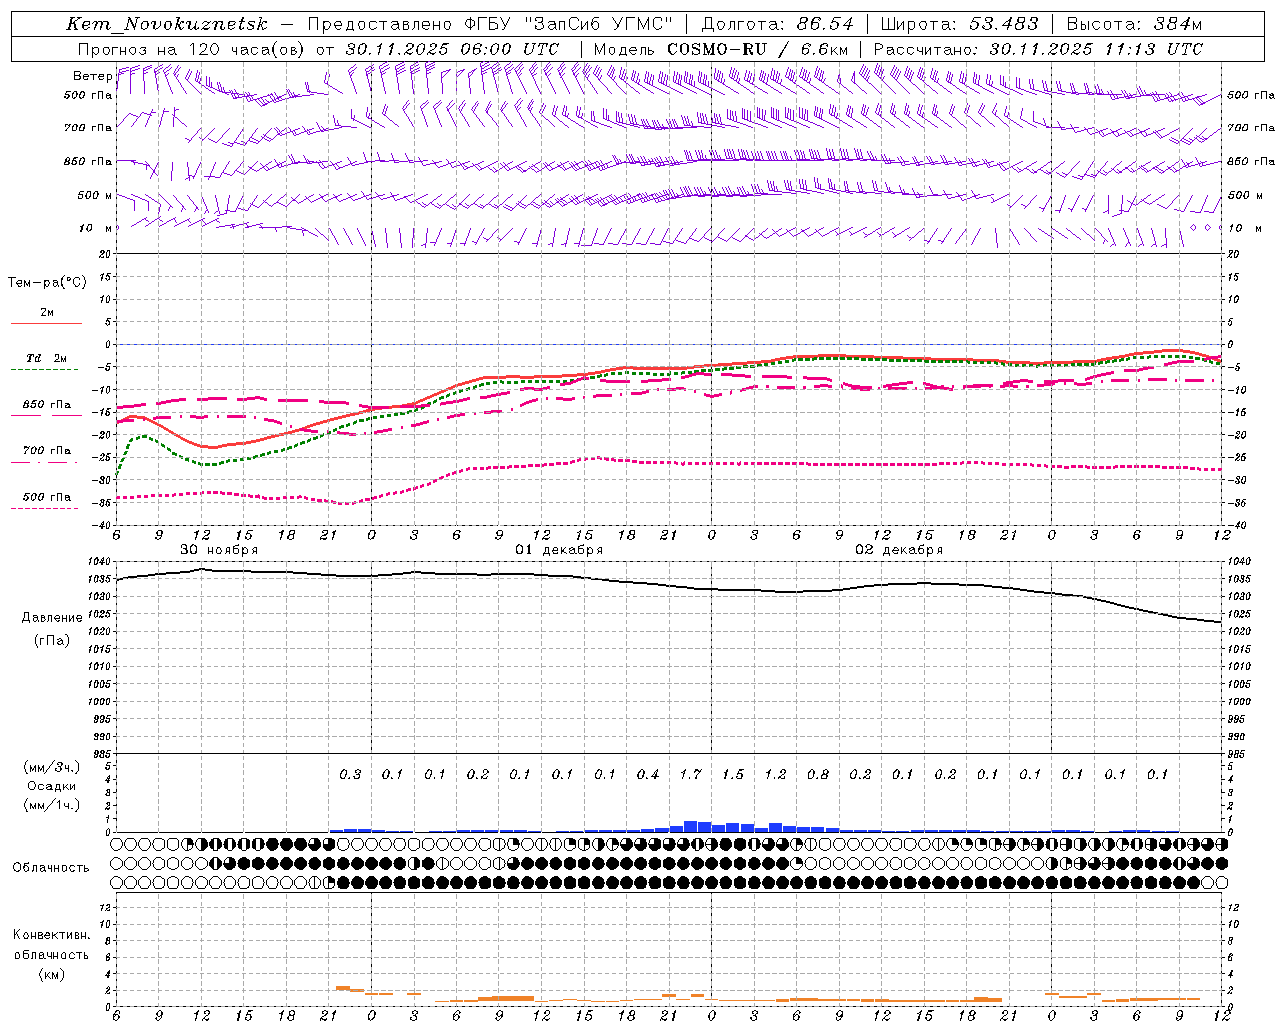Click 'Прогноз на 120 часа(ов)' header text
This screenshot has width=1280, height=1024.
(192, 49)
